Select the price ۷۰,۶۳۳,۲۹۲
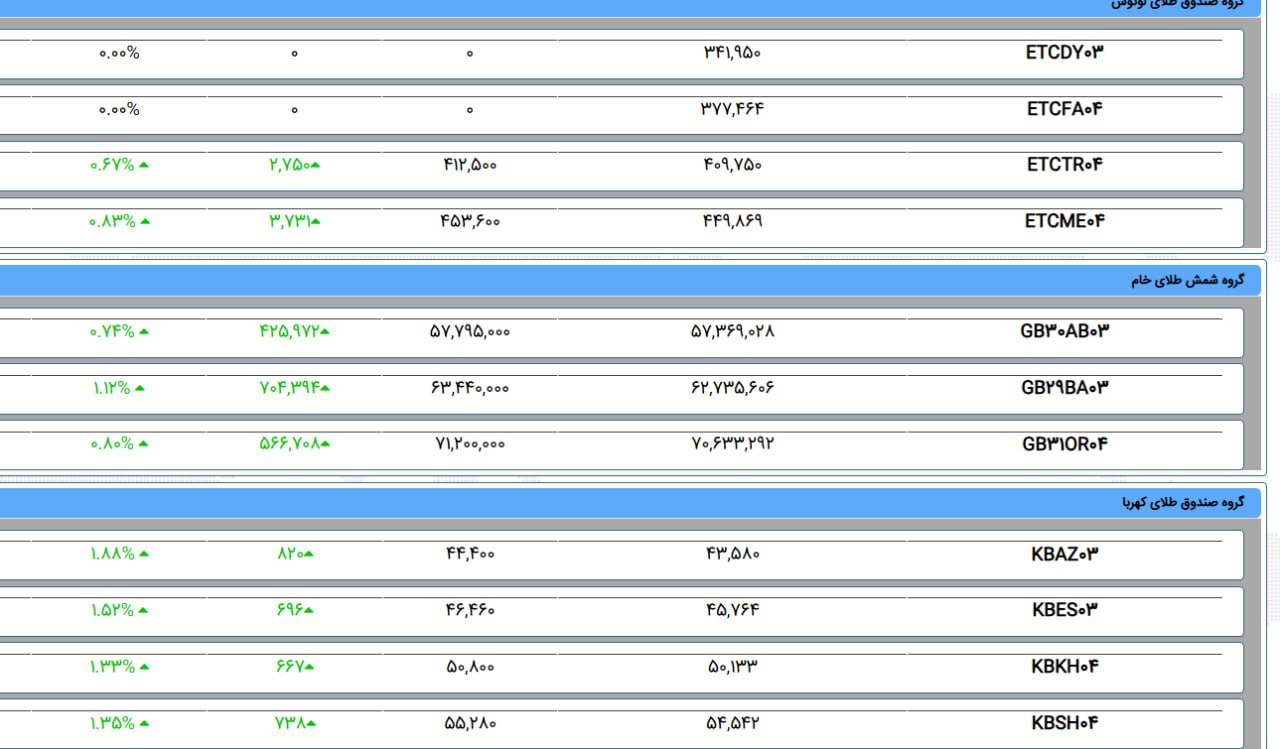1280x749 pixels. [732, 444]
